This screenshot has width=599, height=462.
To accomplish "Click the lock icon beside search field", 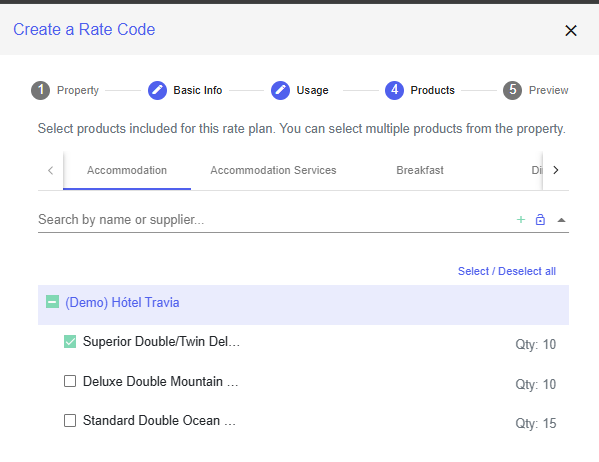I will click(x=540, y=220).
